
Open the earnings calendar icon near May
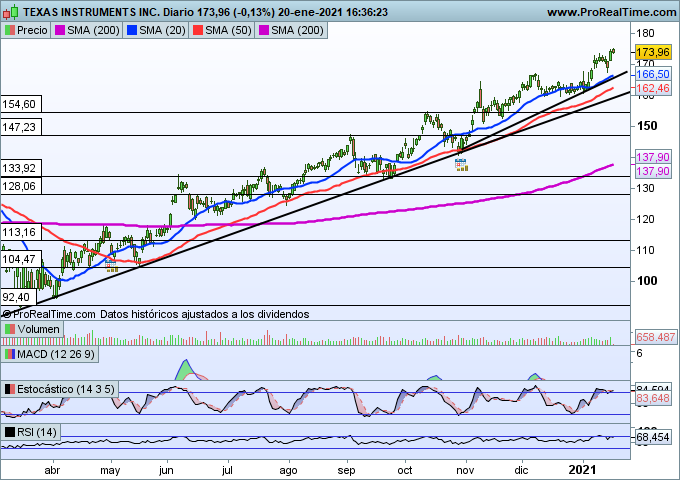pos(111,266)
